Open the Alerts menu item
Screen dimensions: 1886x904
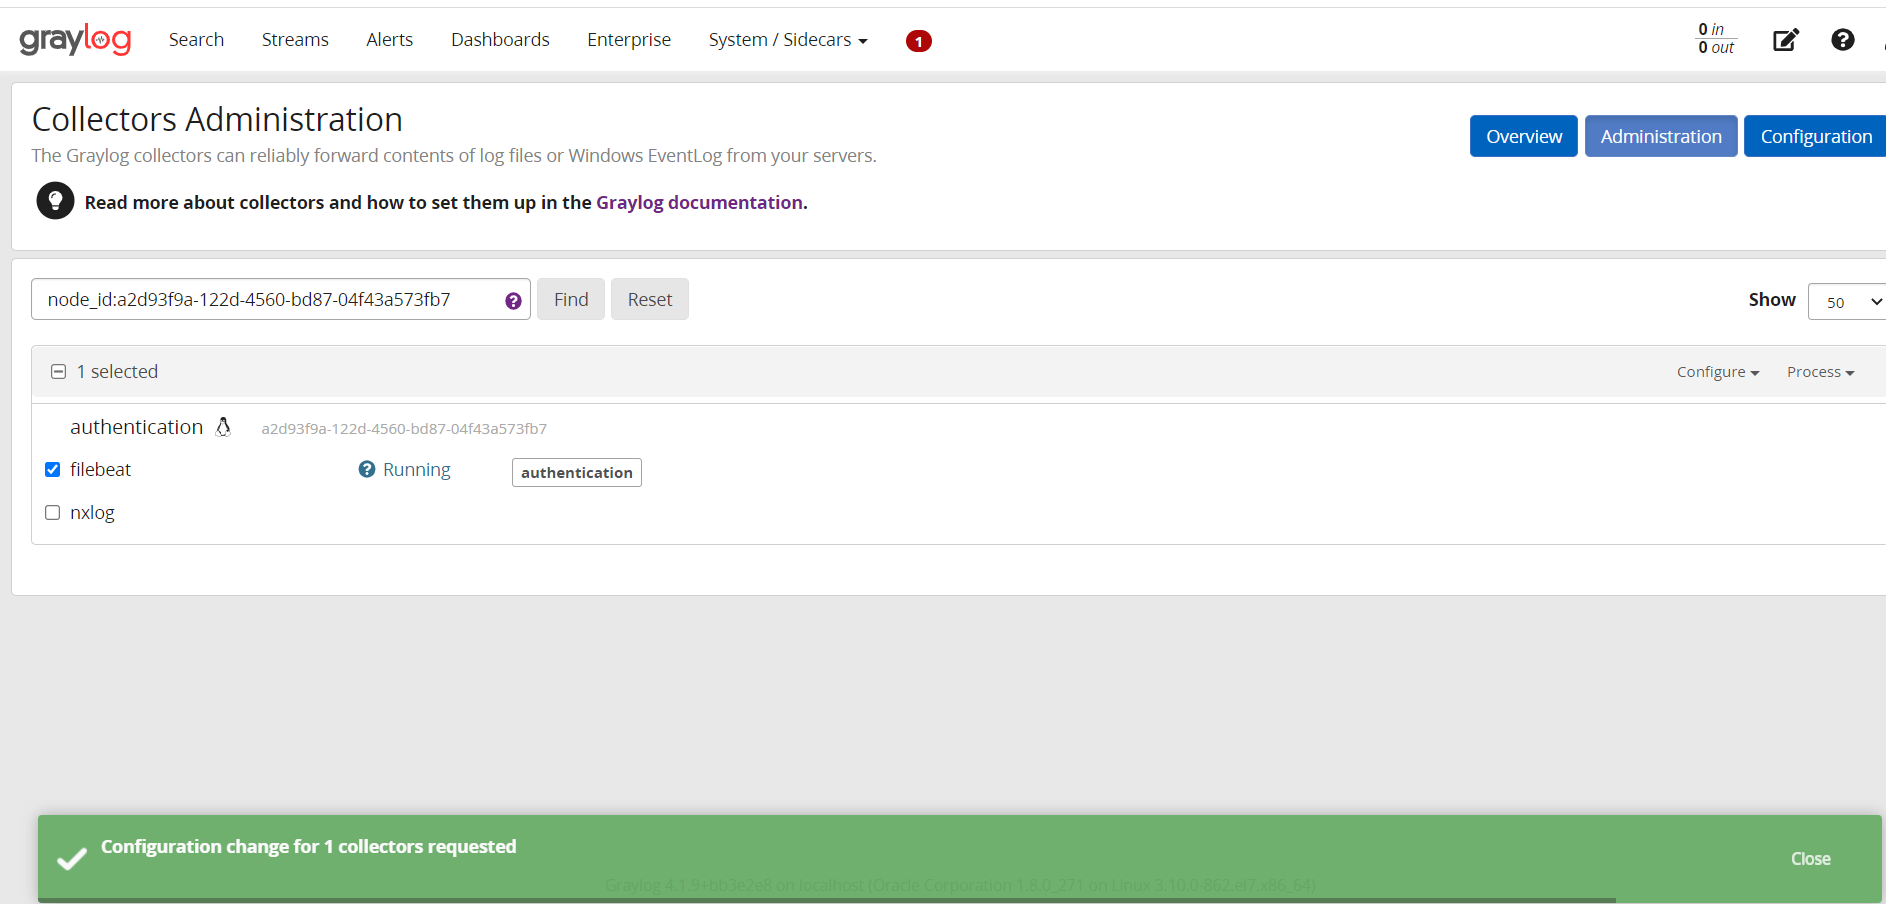(x=389, y=40)
